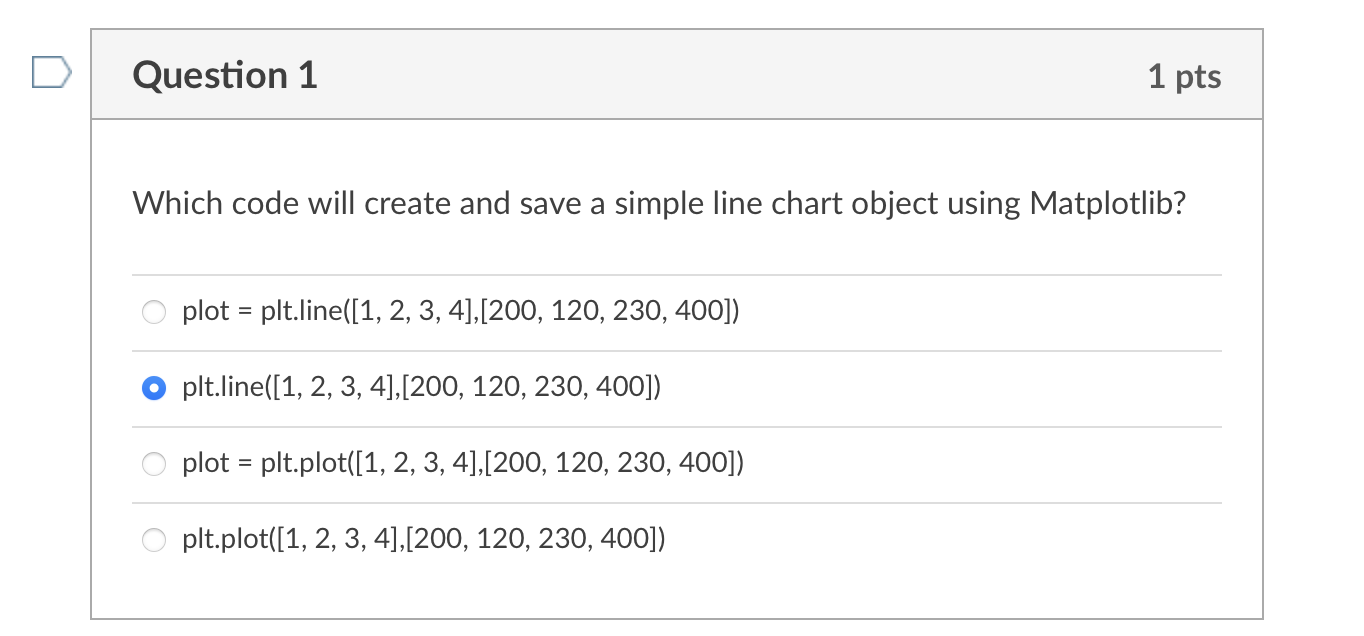Click the 'plot' variable in the third answer

coord(206,464)
